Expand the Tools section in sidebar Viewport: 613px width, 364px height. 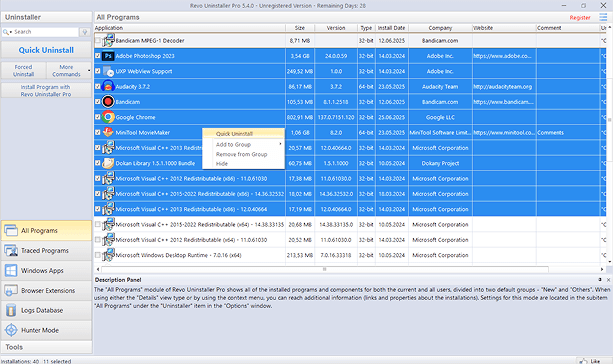pos(46,347)
